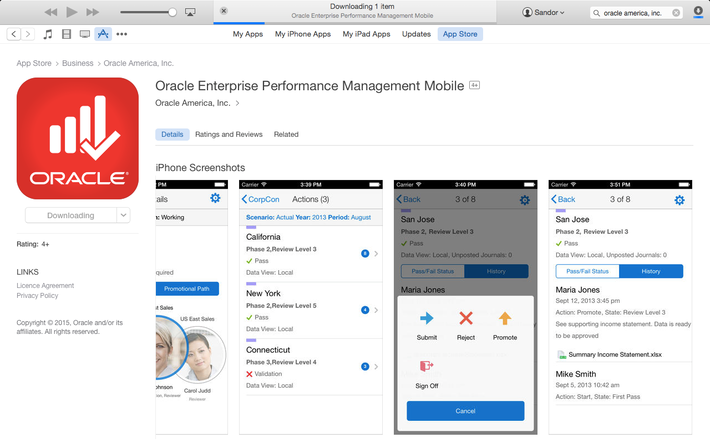The image size is (710, 443).
Task: Click the blue Submit arrow icon
Action: (427, 318)
